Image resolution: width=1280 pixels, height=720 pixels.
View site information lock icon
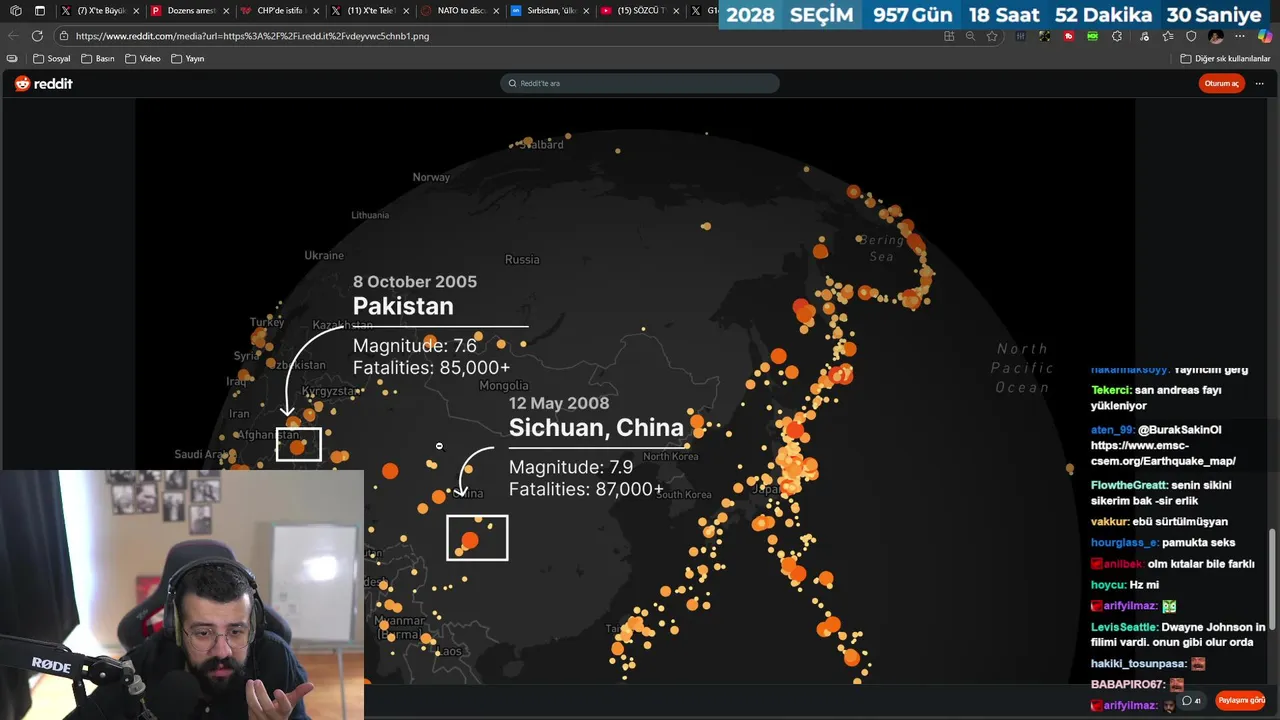(64, 36)
